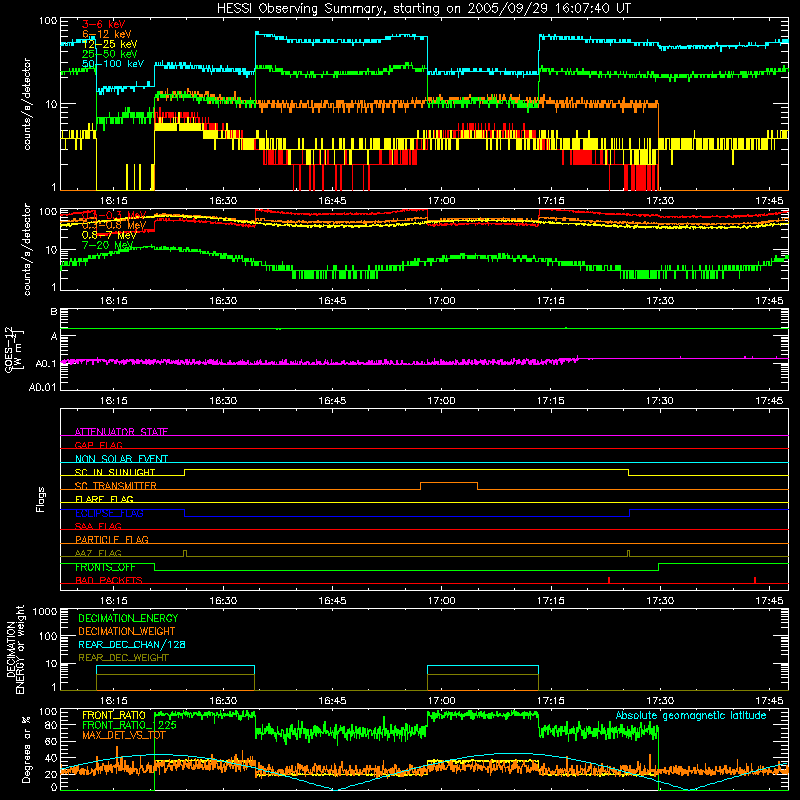Screen dimensions: 800x800
Task: Click 16:30 tick under the GOES plot
Action: (x=223, y=401)
